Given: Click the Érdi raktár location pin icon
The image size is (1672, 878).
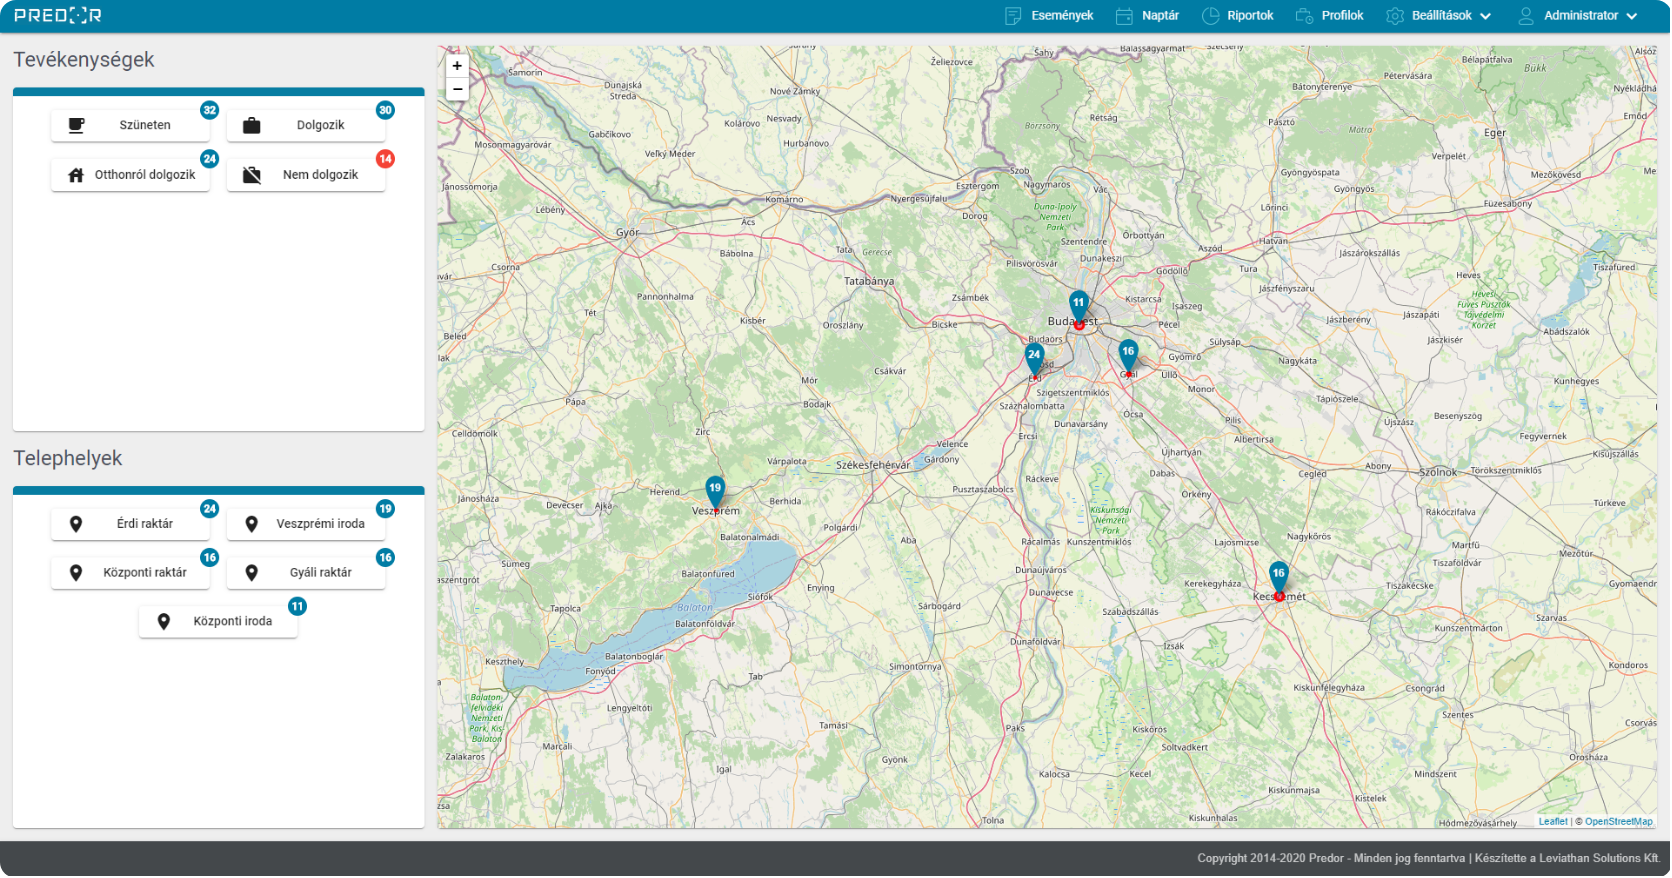Looking at the screenshot, I should [76, 524].
